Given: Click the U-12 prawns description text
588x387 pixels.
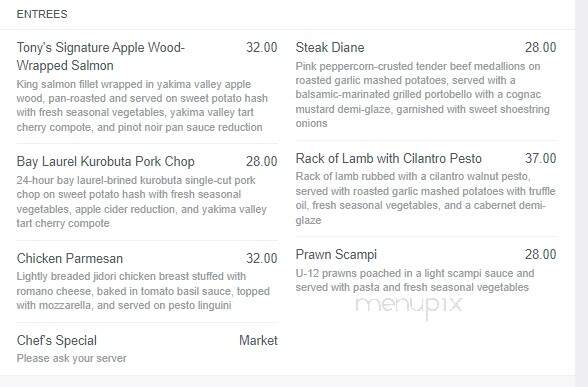Looking at the screenshot, I should tap(415, 280).
